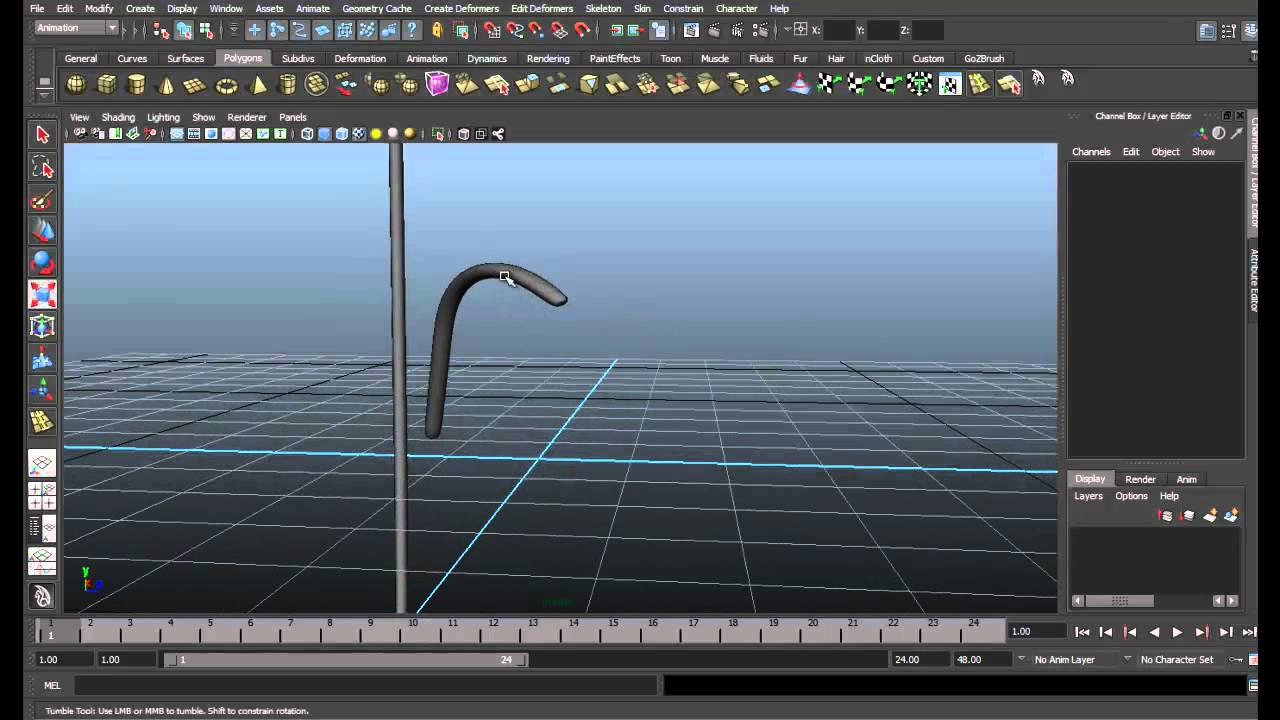1280x720 pixels.
Task: Toggle textured display in viewport
Action: (358, 134)
